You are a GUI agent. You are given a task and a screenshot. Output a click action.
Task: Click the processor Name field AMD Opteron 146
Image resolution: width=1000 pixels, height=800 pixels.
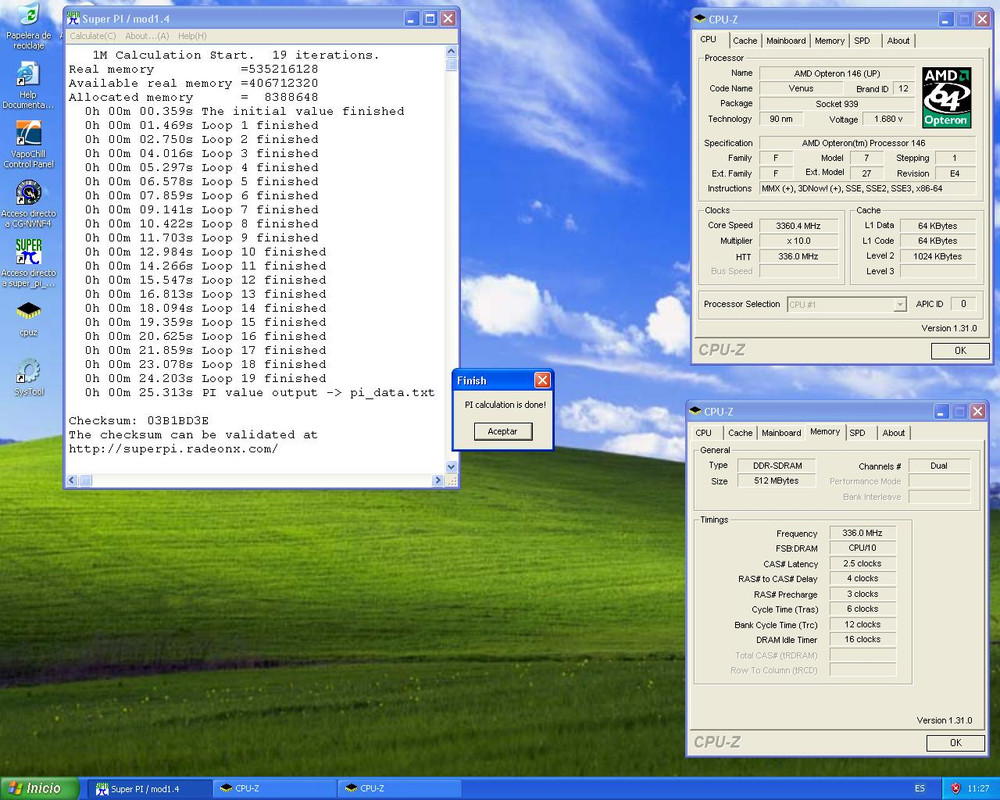tap(837, 73)
